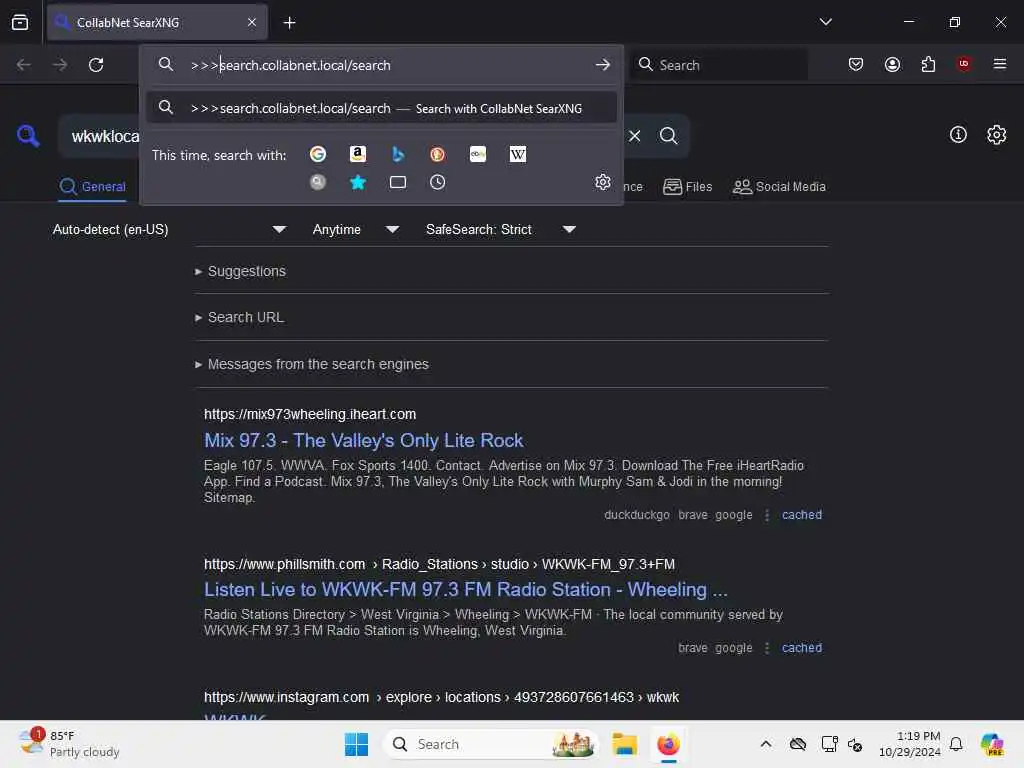The width and height of the screenshot is (1024, 768).
Task: Search with Amazon one-off engine icon
Action: 357,154
